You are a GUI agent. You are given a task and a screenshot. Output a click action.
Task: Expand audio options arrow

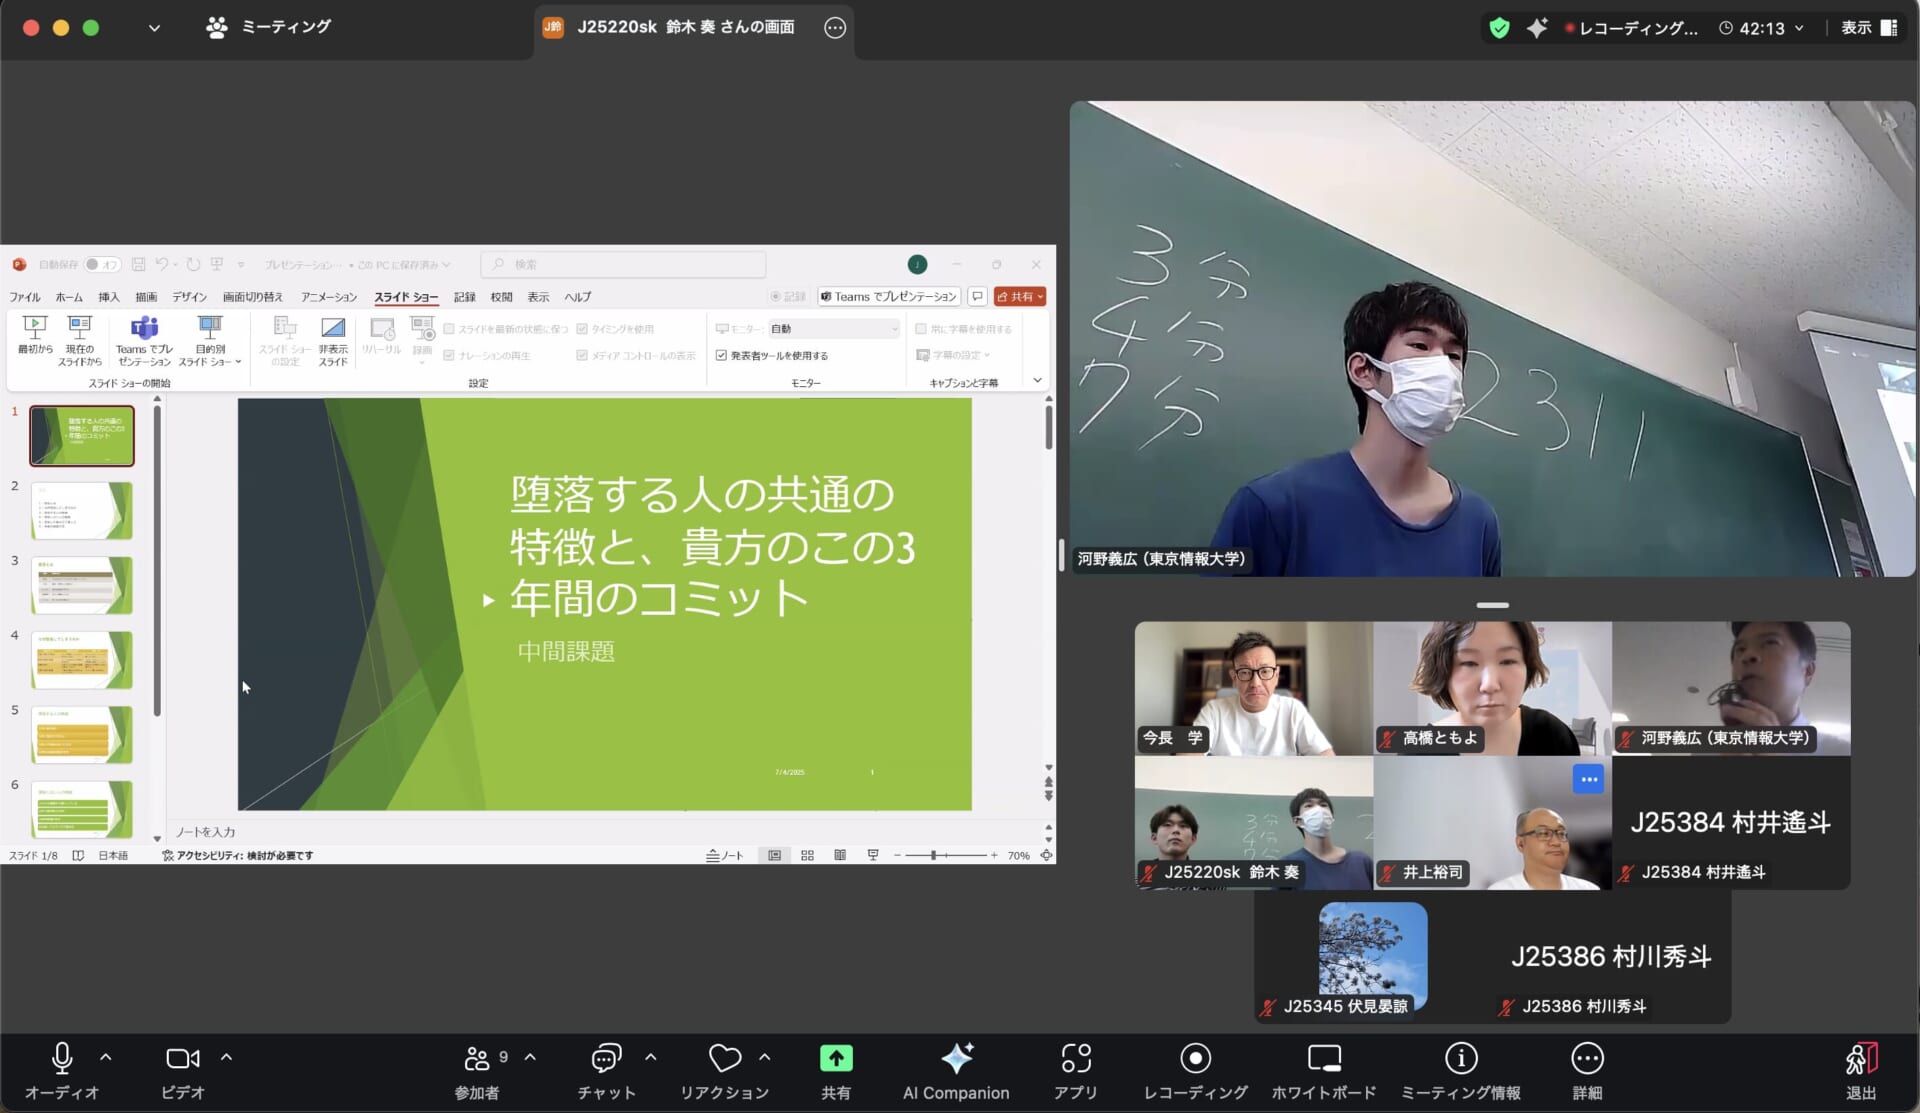[x=106, y=1057]
